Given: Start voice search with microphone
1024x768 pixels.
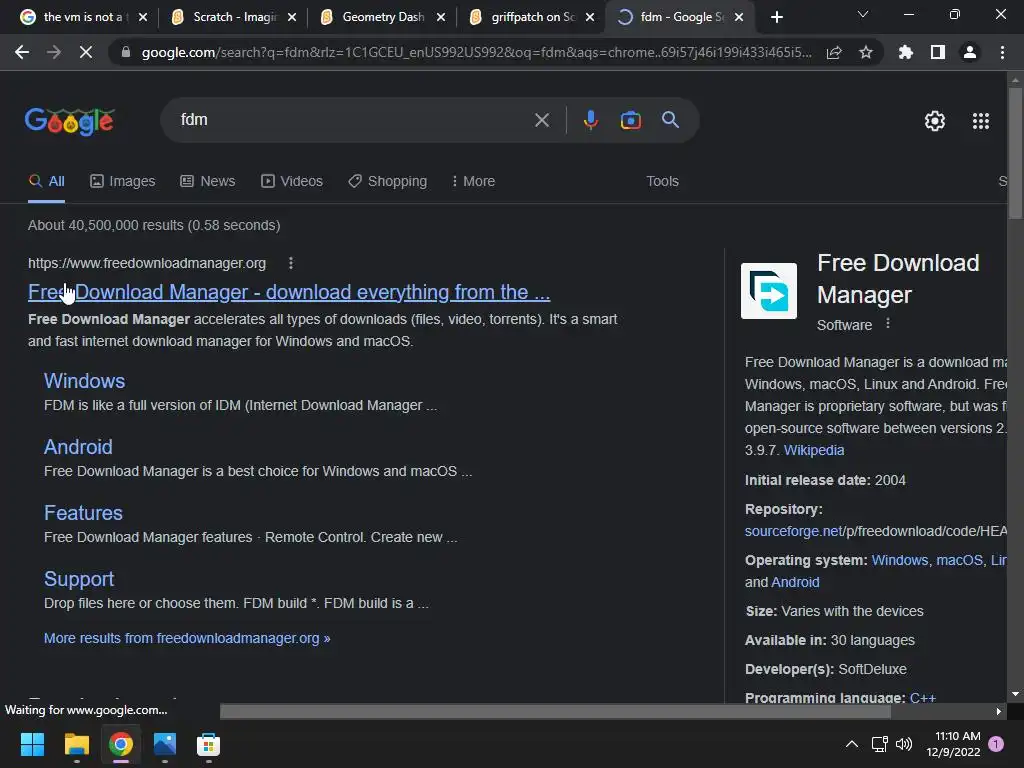Looking at the screenshot, I should tap(590, 120).
